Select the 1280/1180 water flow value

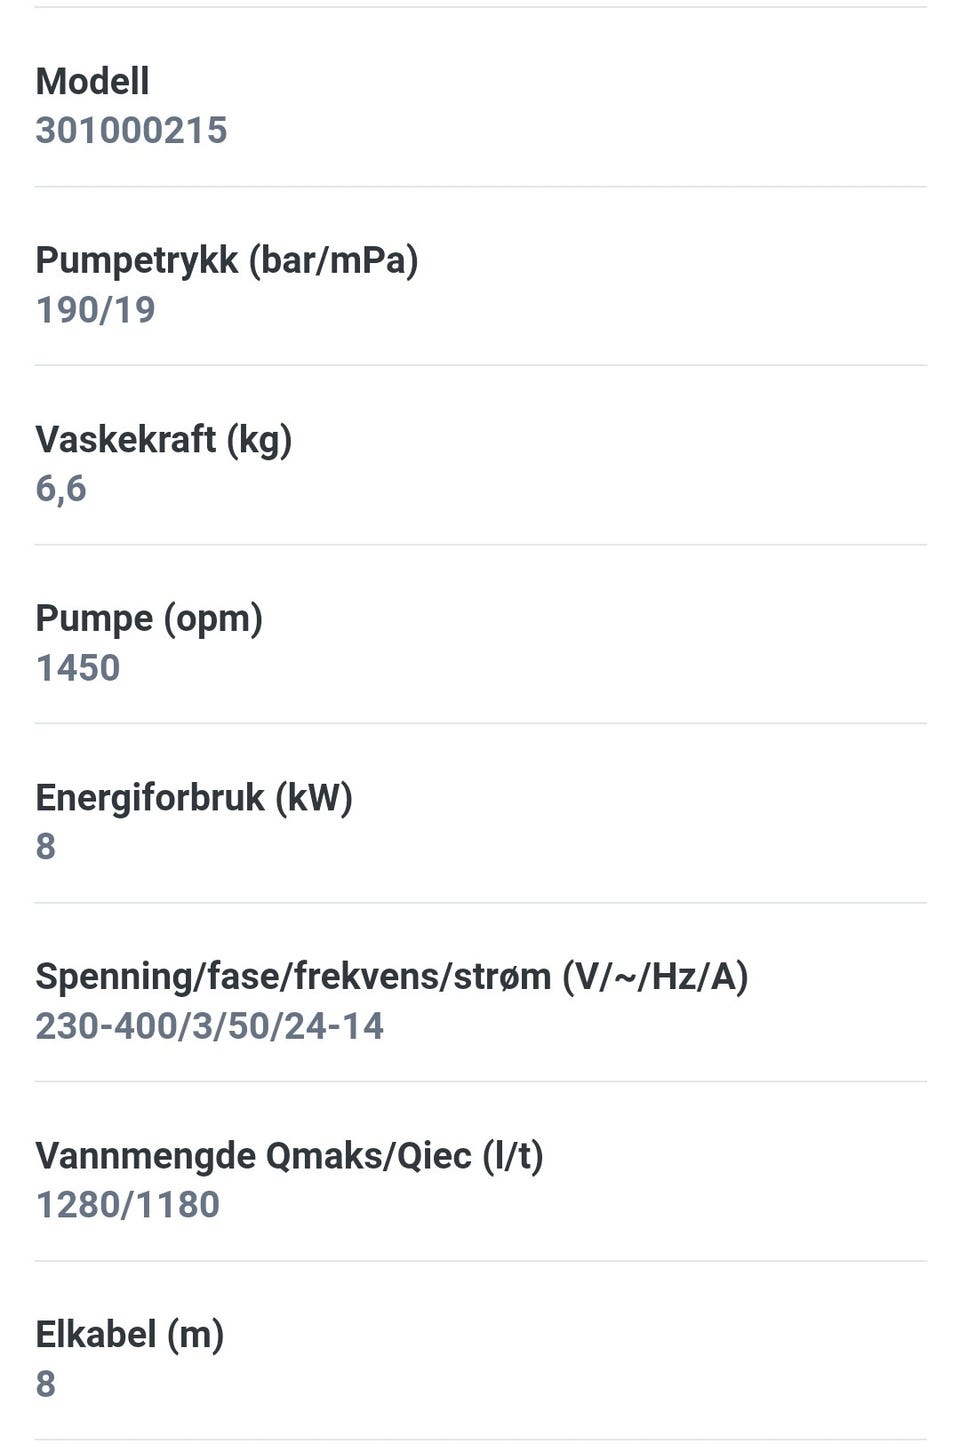[128, 1205]
